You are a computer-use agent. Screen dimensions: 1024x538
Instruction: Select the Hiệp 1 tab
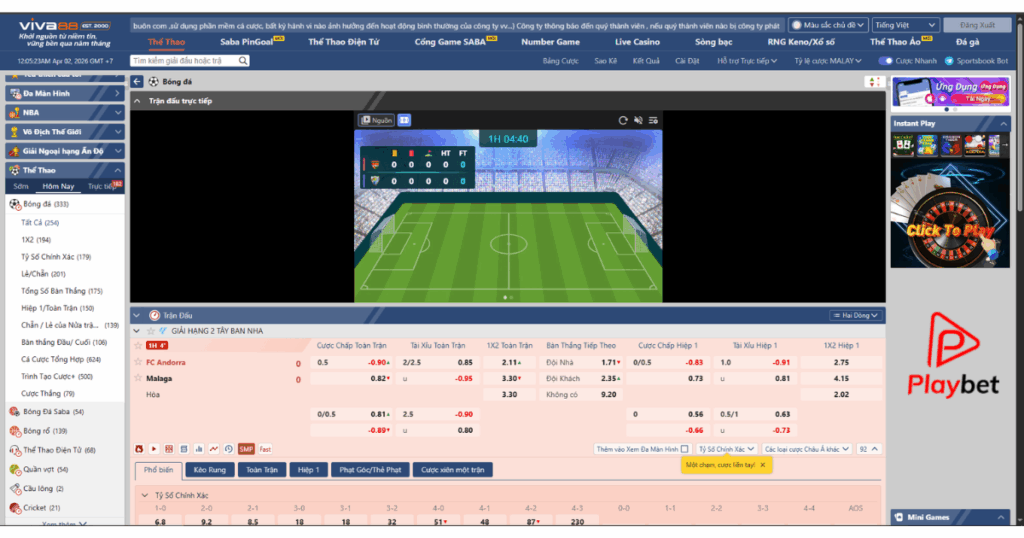[308, 470]
